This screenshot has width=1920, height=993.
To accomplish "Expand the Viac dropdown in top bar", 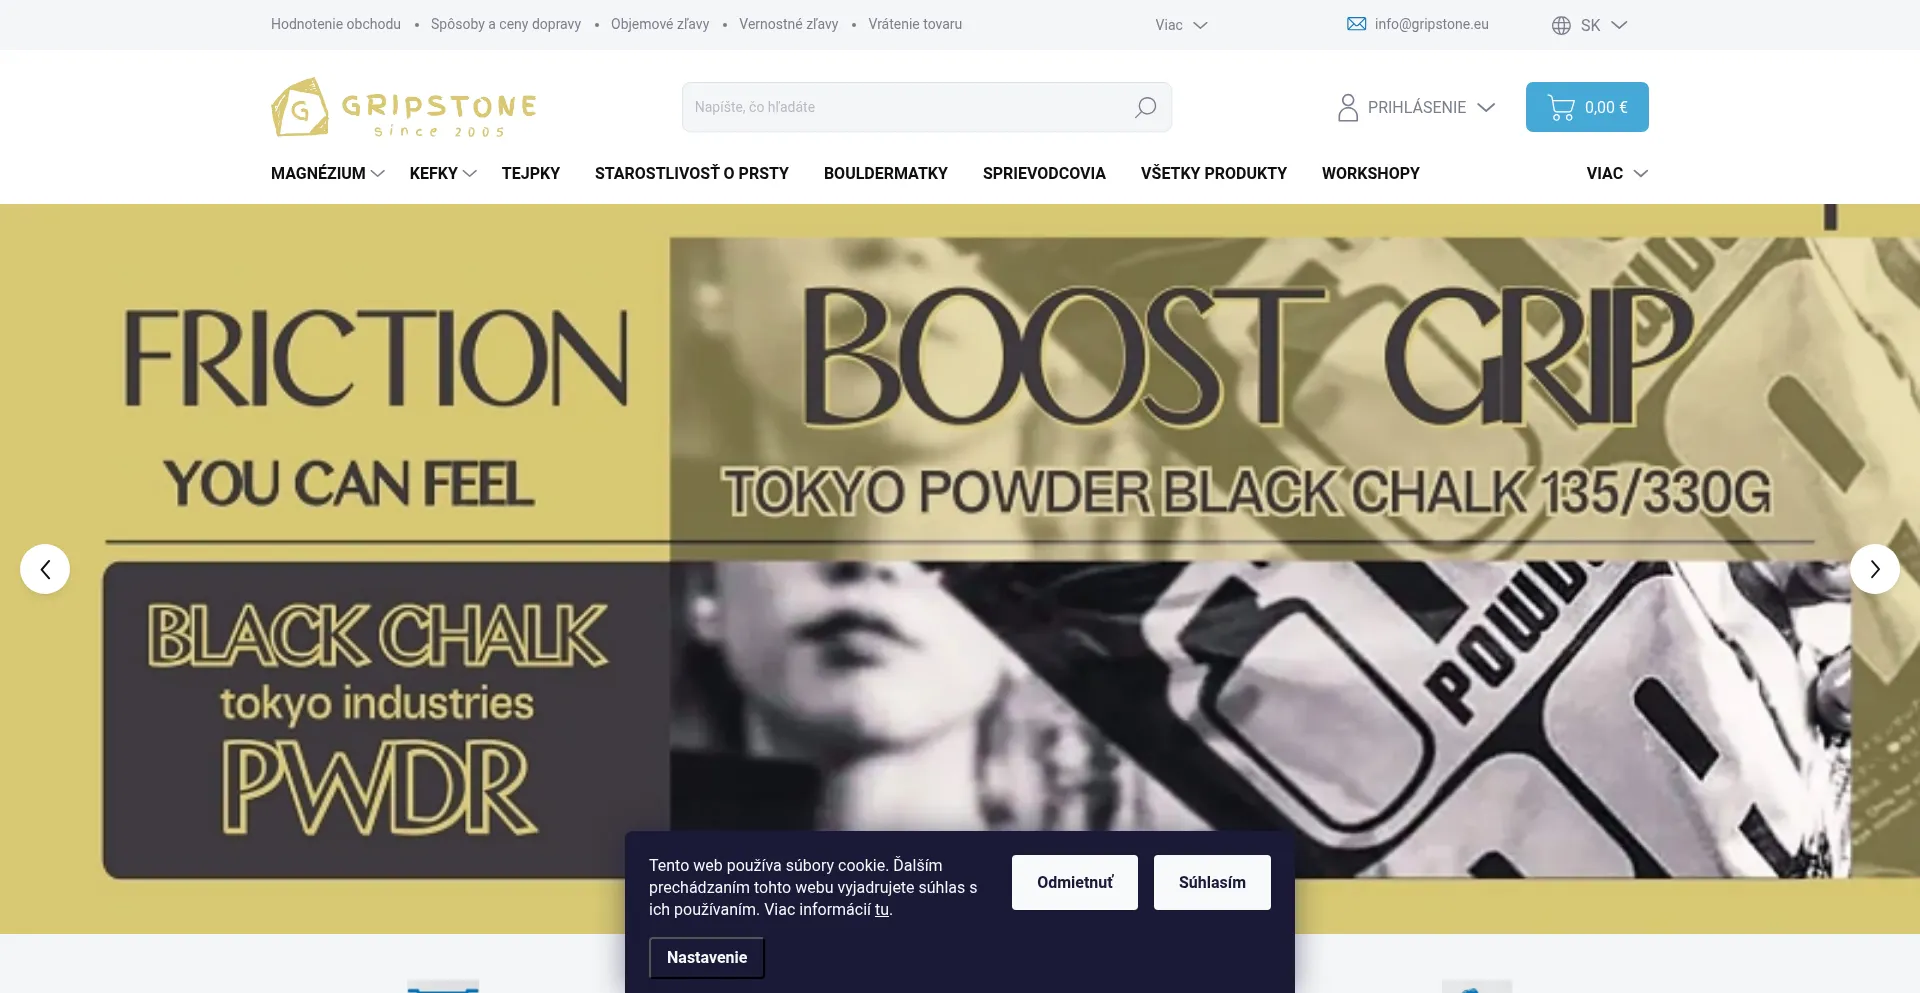I will (x=1181, y=25).
